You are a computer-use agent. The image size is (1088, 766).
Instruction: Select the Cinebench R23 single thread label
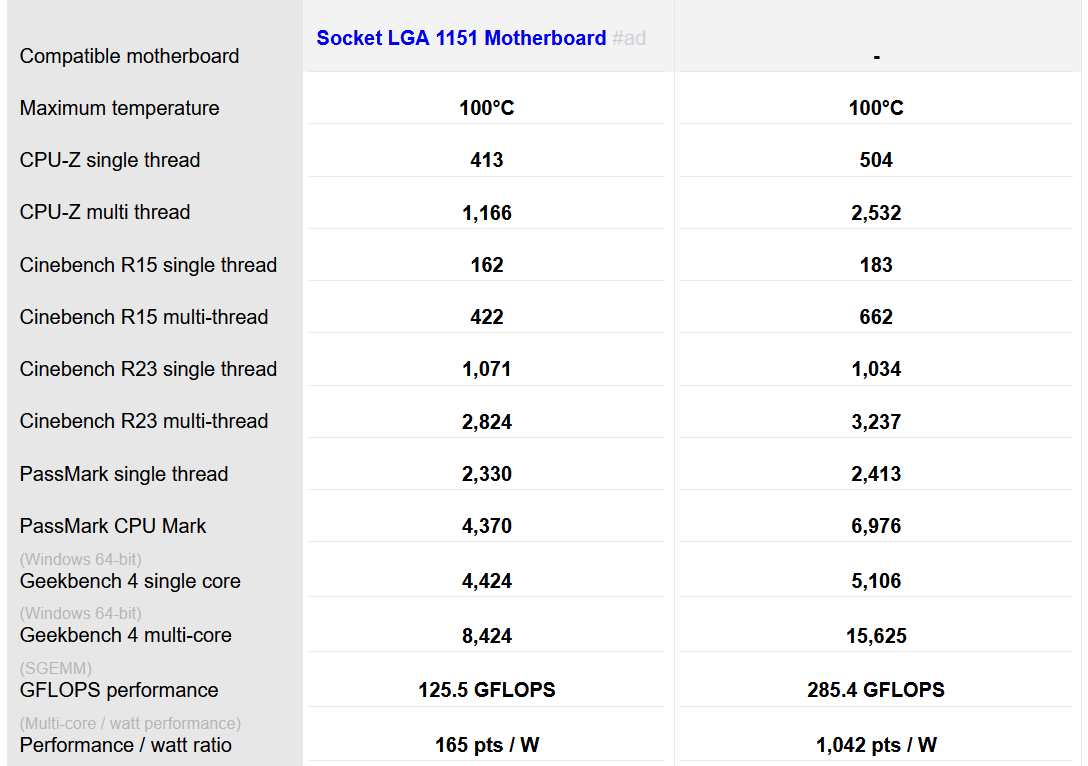pyautogui.click(x=148, y=369)
